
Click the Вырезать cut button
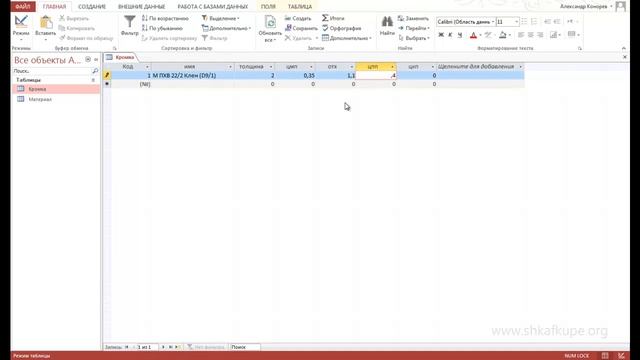click(x=74, y=18)
